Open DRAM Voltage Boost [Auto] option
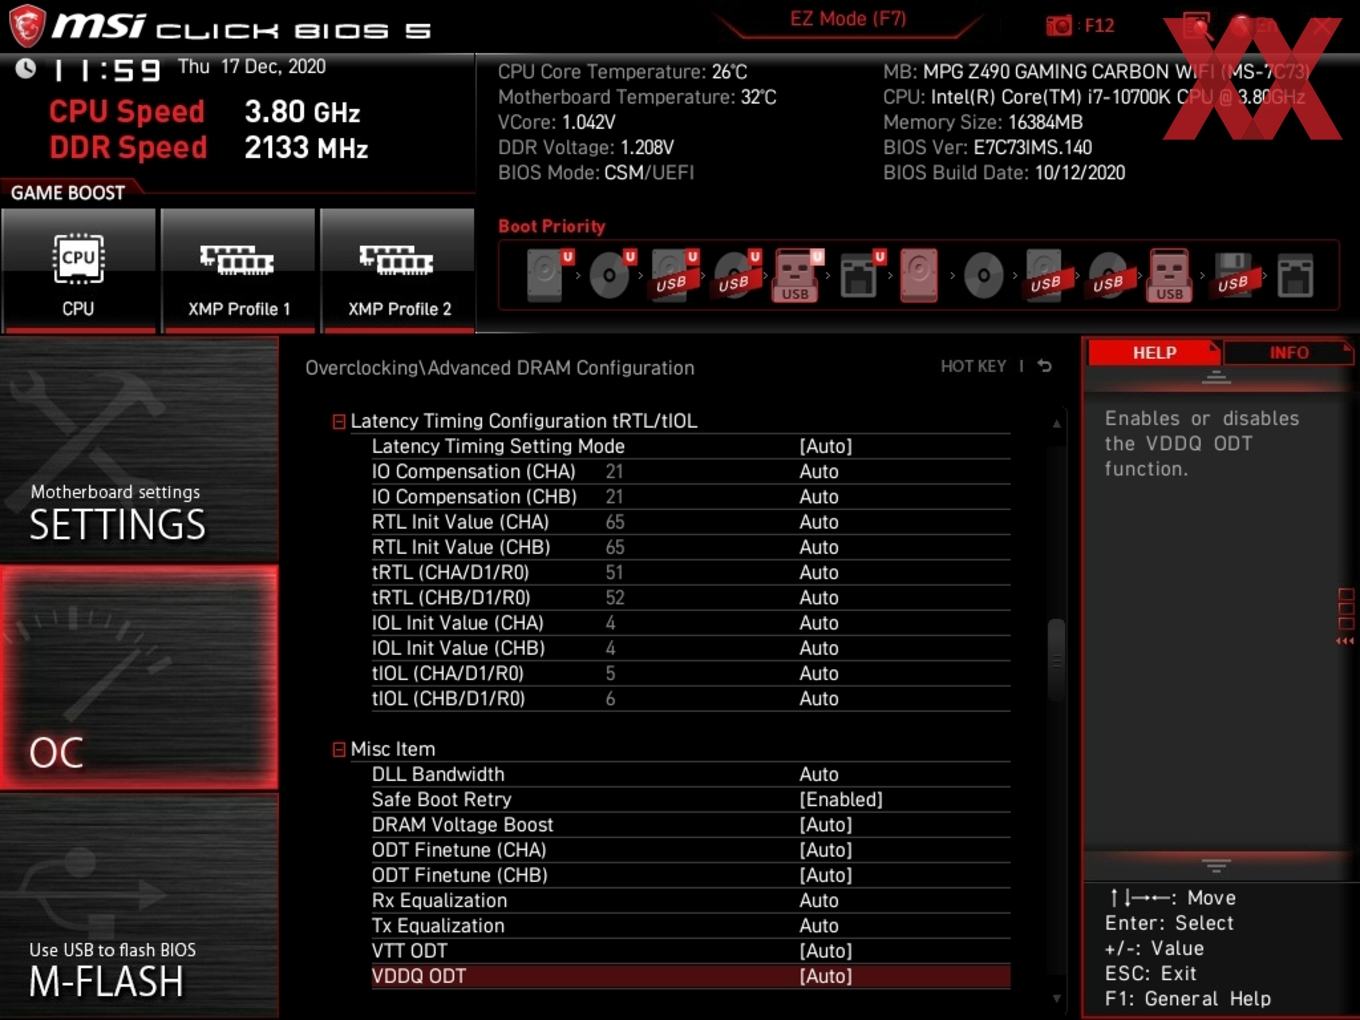 pyautogui.click(x=825, y=824)
